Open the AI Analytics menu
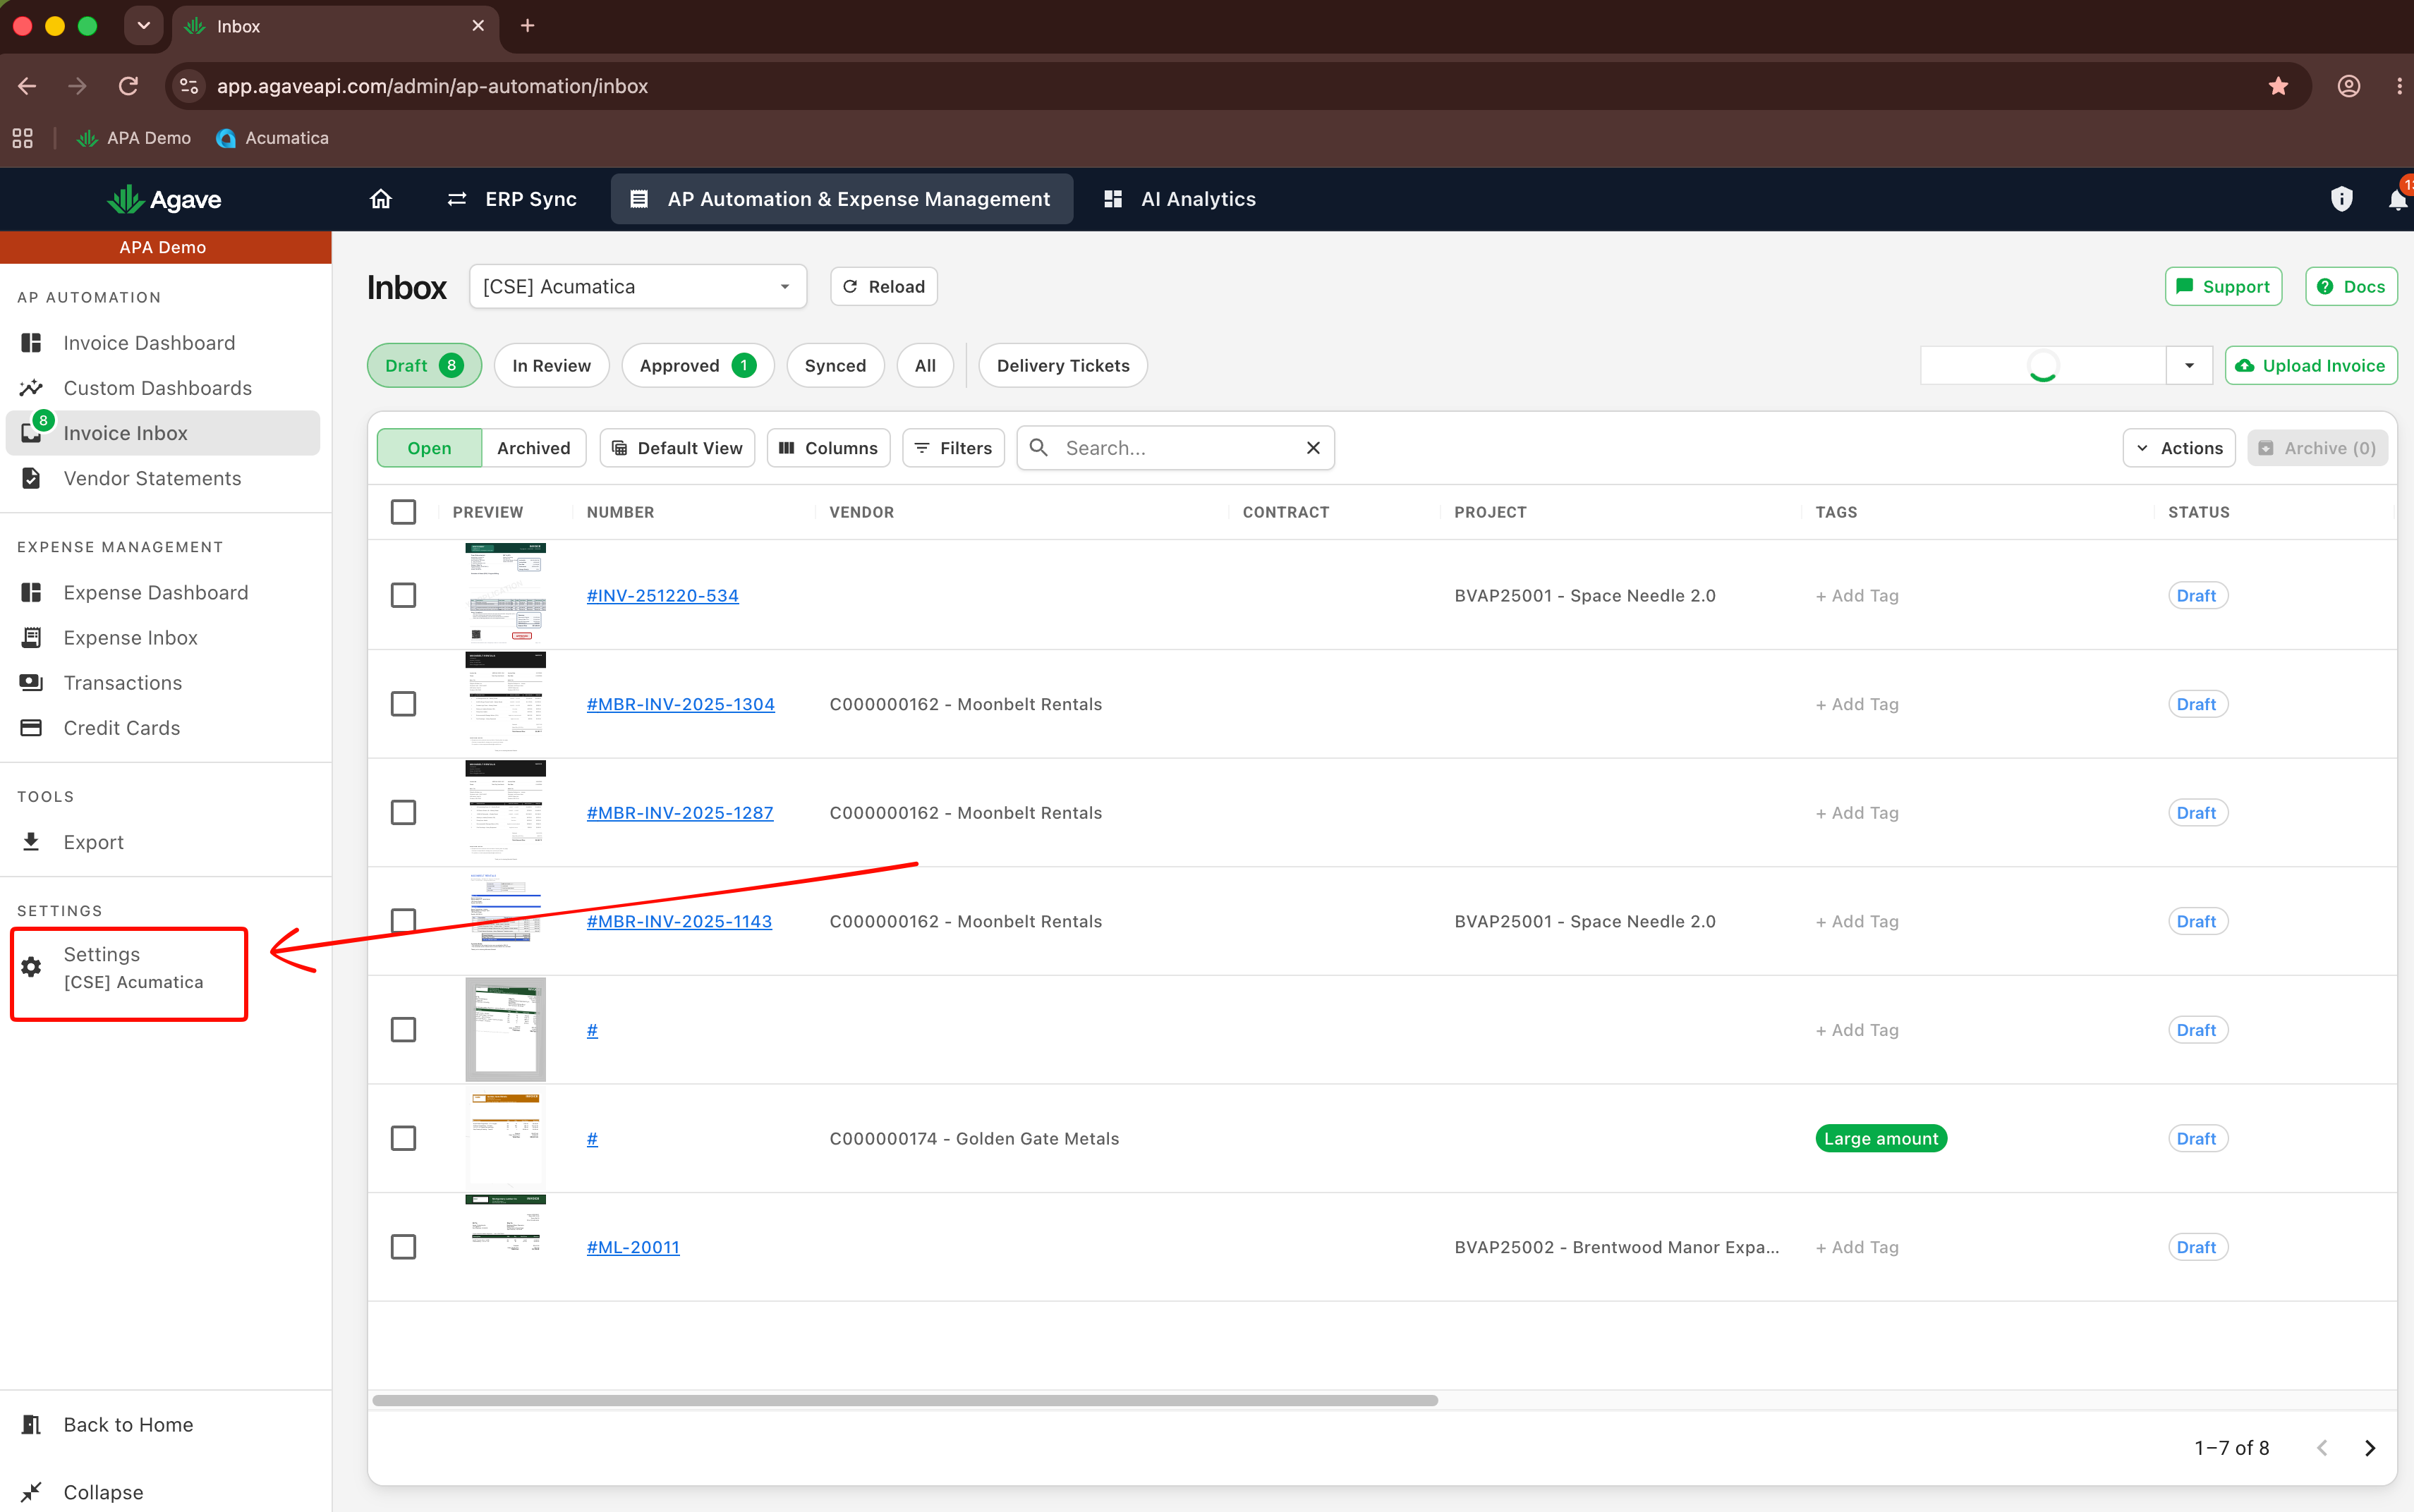Viewport: 2414px width, 1512px height. point(1179,199)
